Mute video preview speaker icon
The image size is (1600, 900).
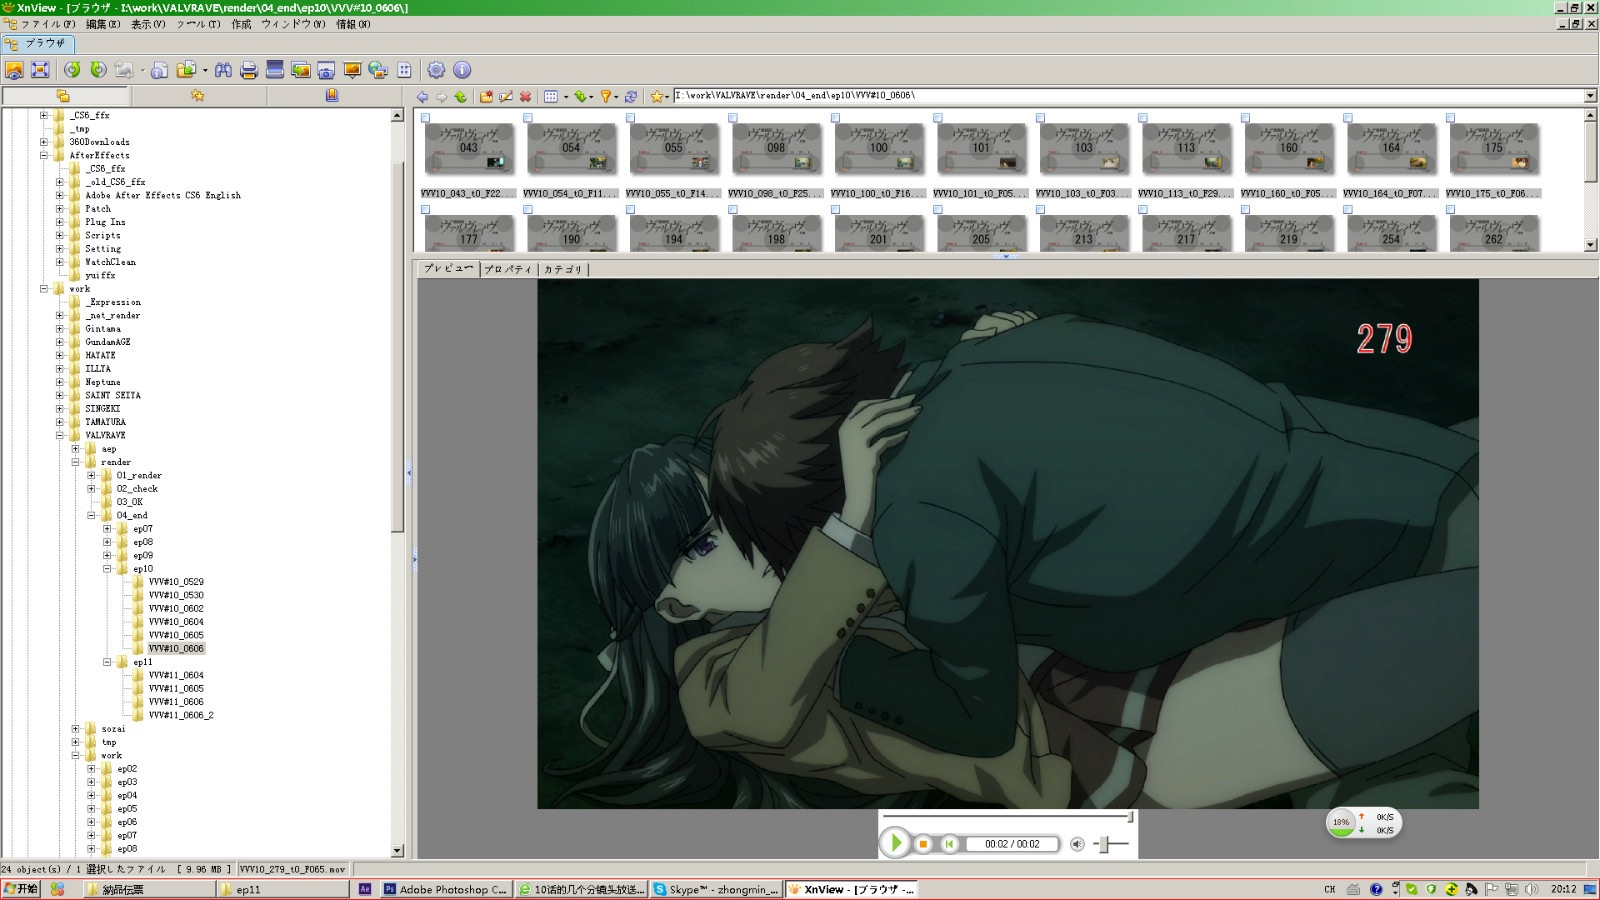1077,844
